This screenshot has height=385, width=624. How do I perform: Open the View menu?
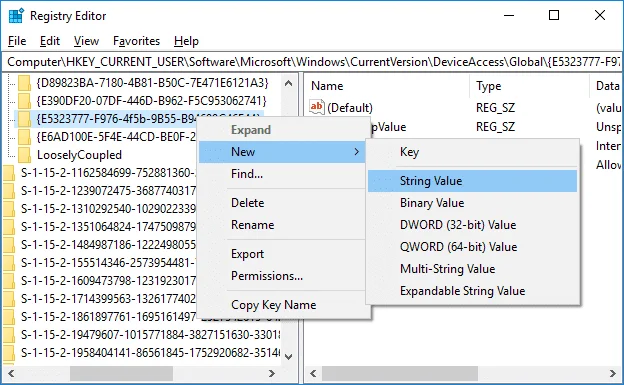(x=86, y=41)
